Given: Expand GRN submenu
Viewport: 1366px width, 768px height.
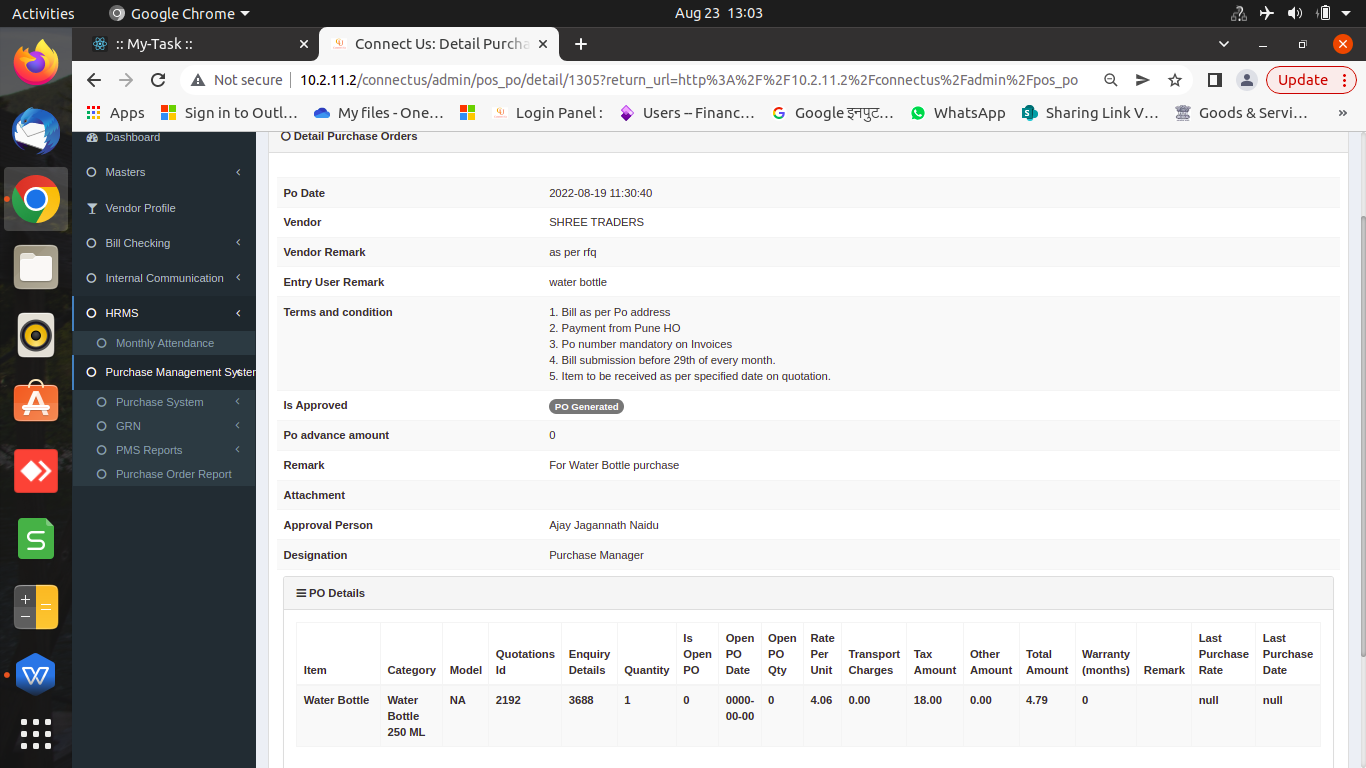Looking at the screenshot, I should pyautogui.click(x=164, y=426).
